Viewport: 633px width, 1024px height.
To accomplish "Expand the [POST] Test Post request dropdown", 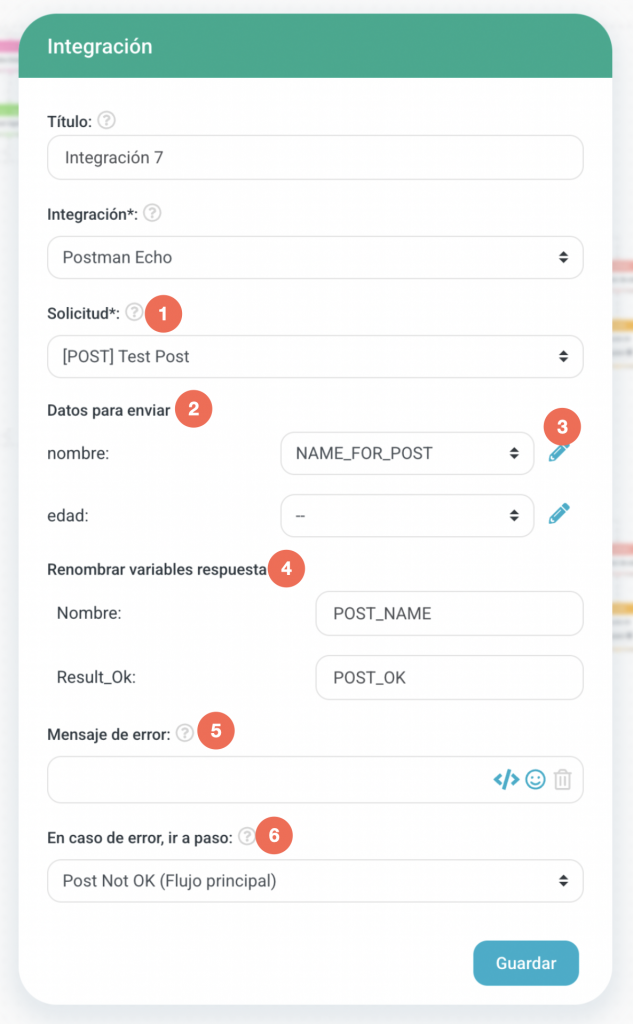I will coord(315,356).
